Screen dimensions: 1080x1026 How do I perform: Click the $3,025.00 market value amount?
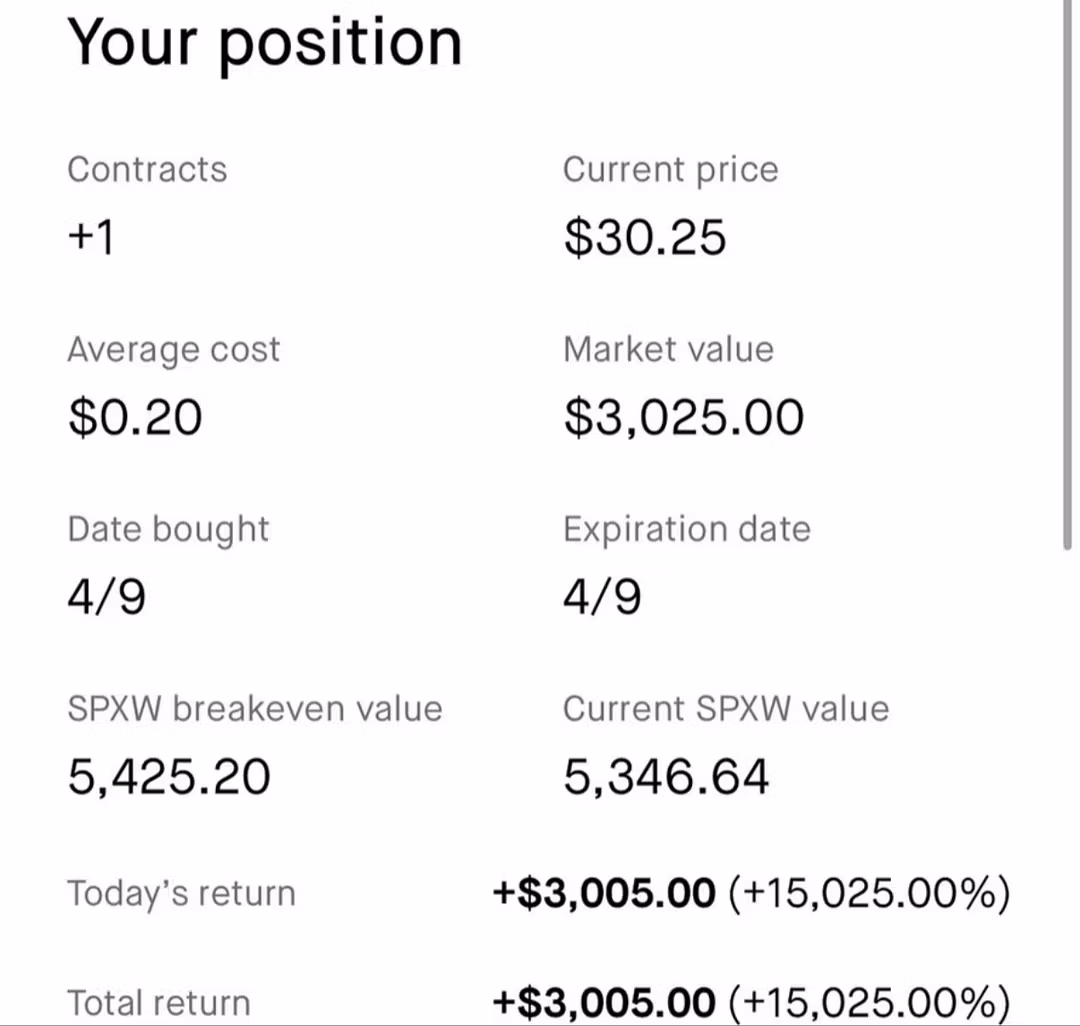(684, 417)
